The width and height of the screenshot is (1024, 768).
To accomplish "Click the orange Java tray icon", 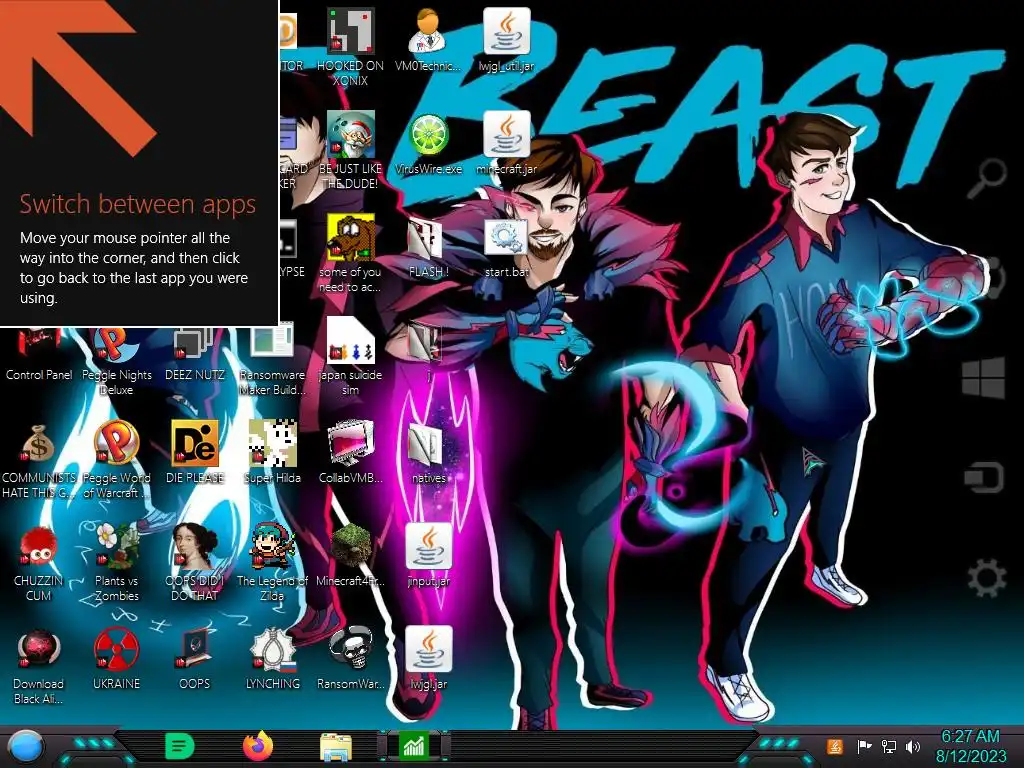I will 835,746.
